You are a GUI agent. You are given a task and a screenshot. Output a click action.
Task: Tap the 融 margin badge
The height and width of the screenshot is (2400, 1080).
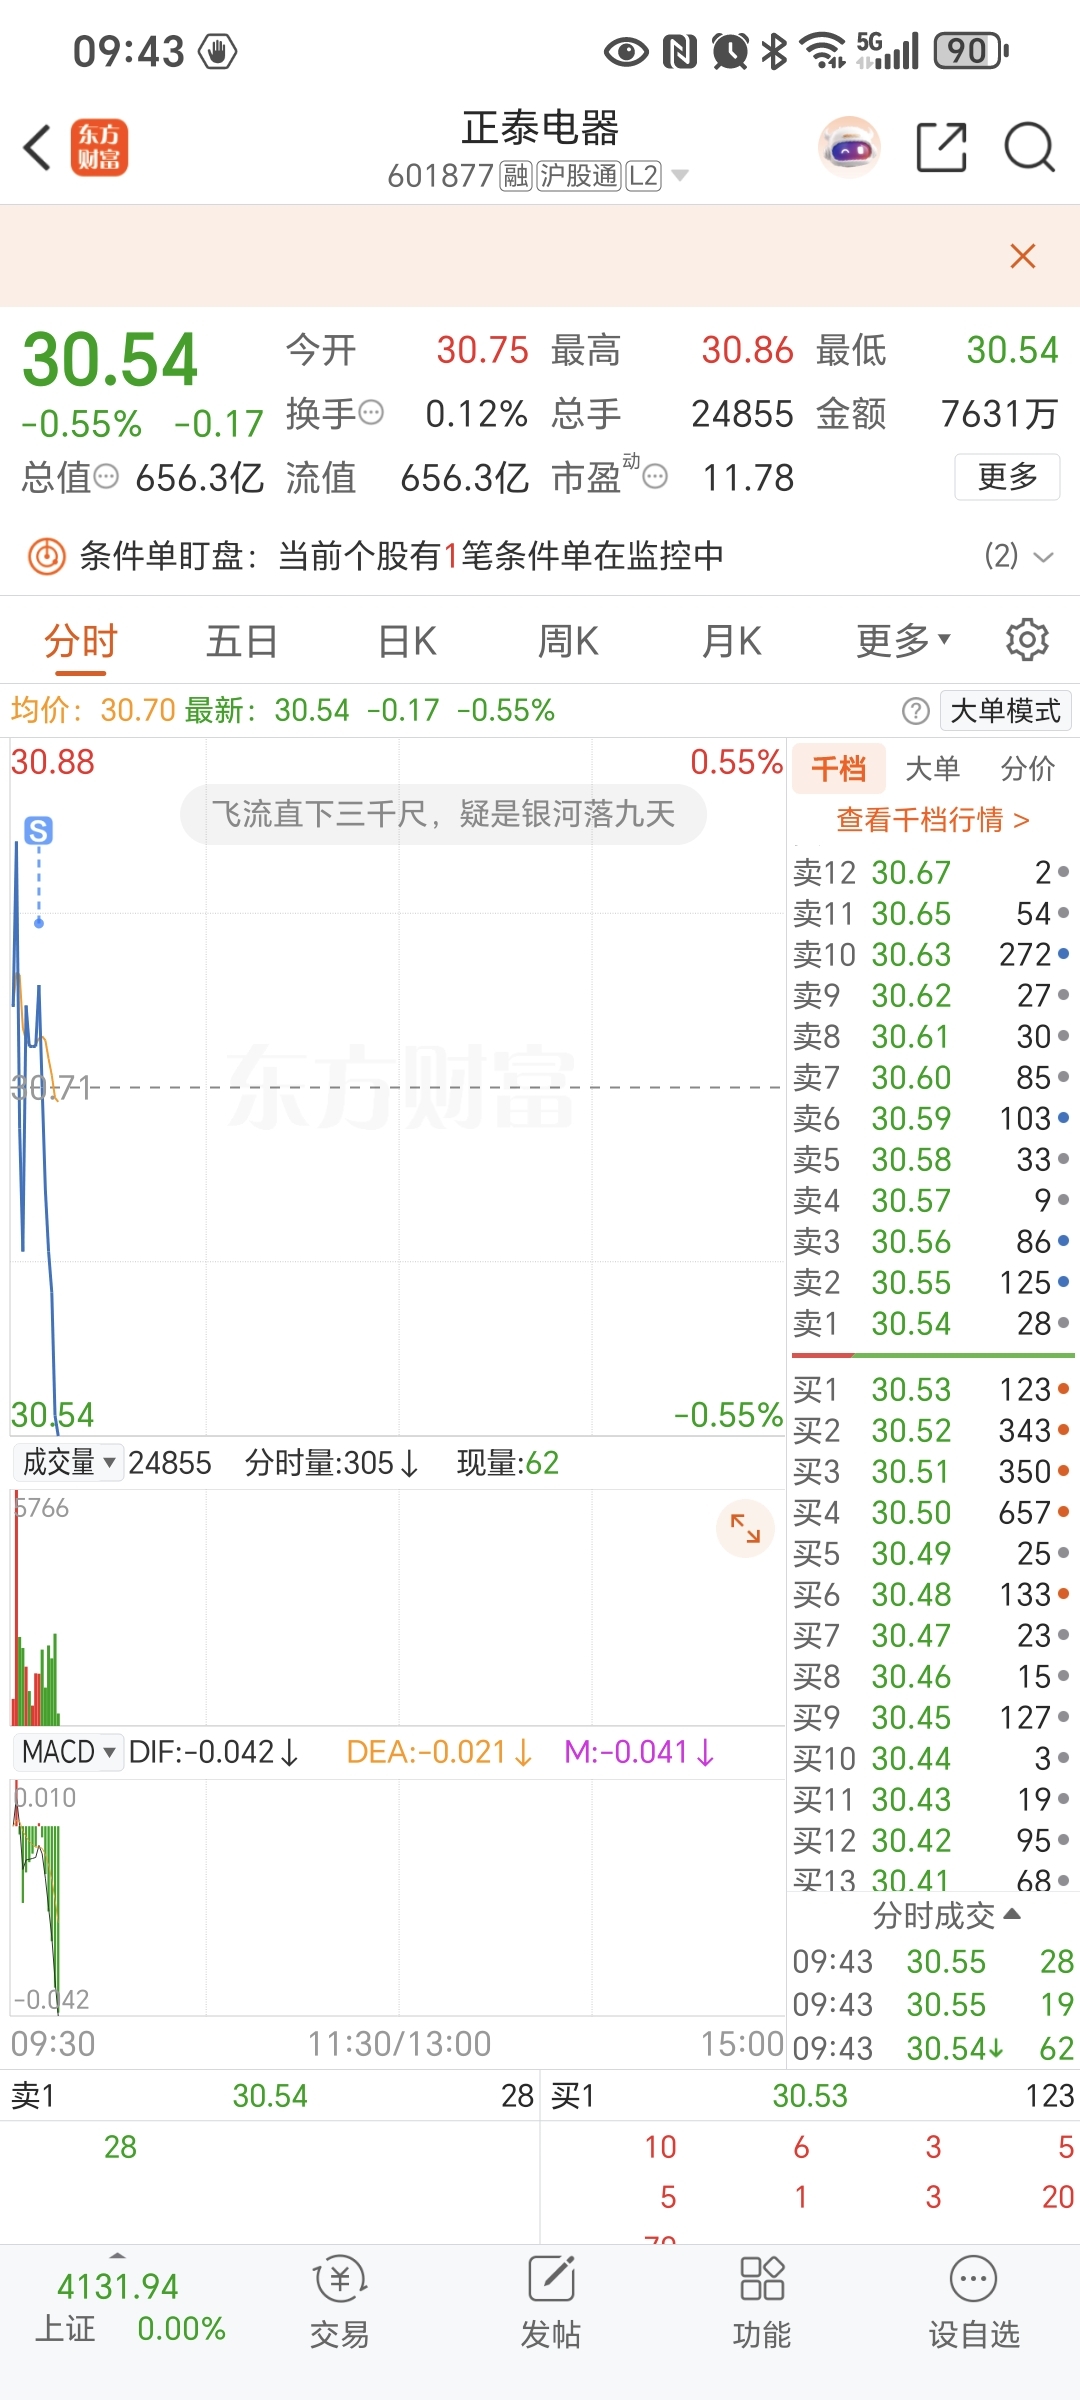516,176
